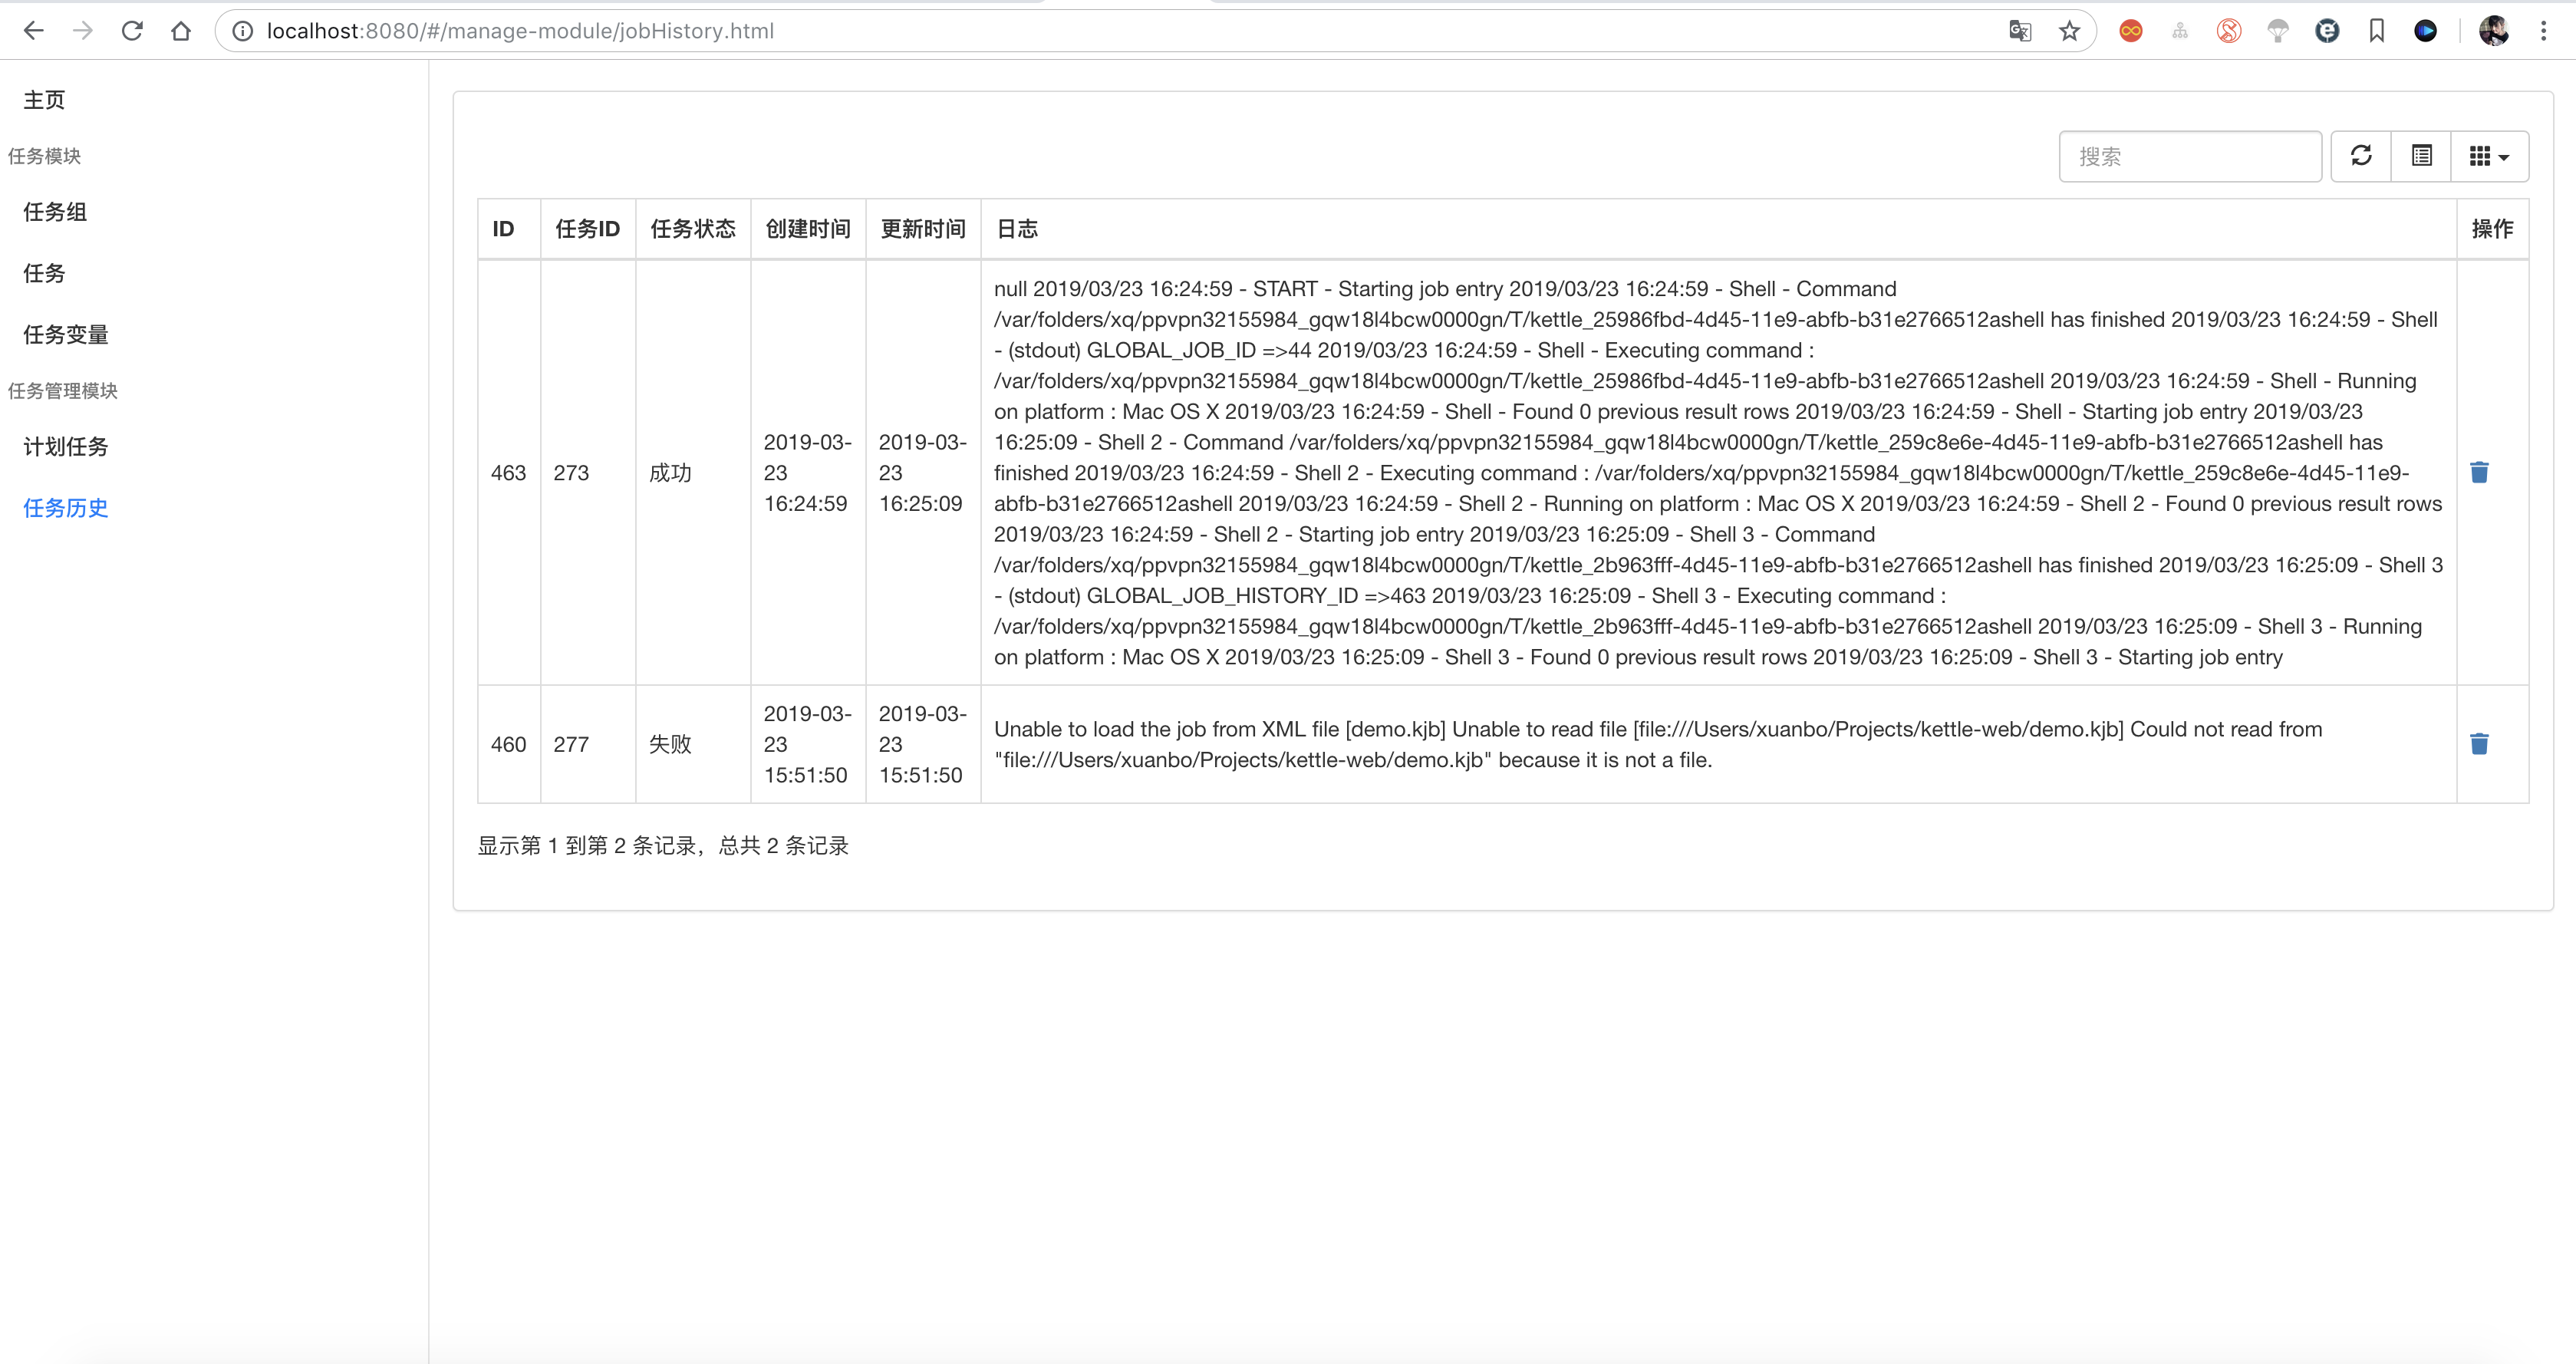Delete job history record 463

[2479, 472]
